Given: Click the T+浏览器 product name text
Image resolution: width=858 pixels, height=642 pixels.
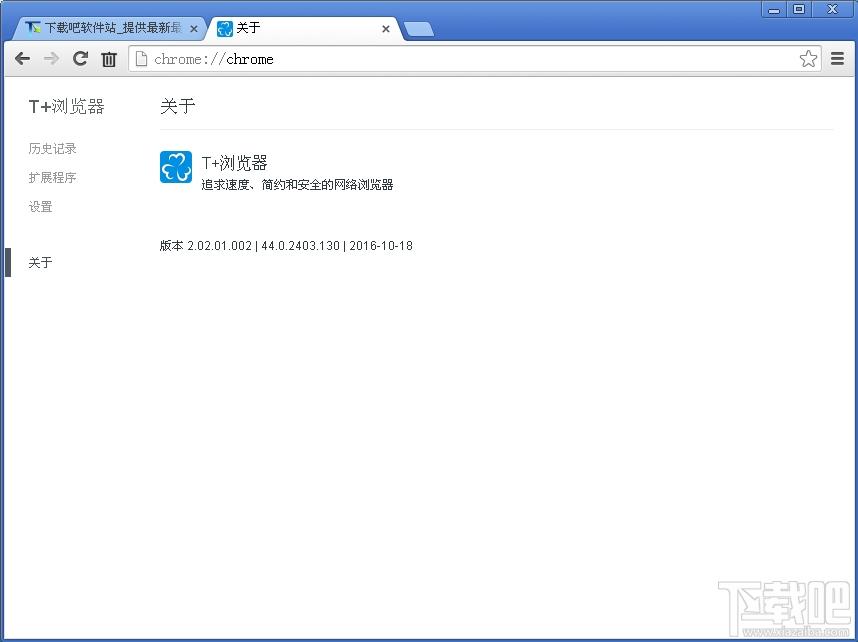Looking at the screenshot, I should point(234,163).
